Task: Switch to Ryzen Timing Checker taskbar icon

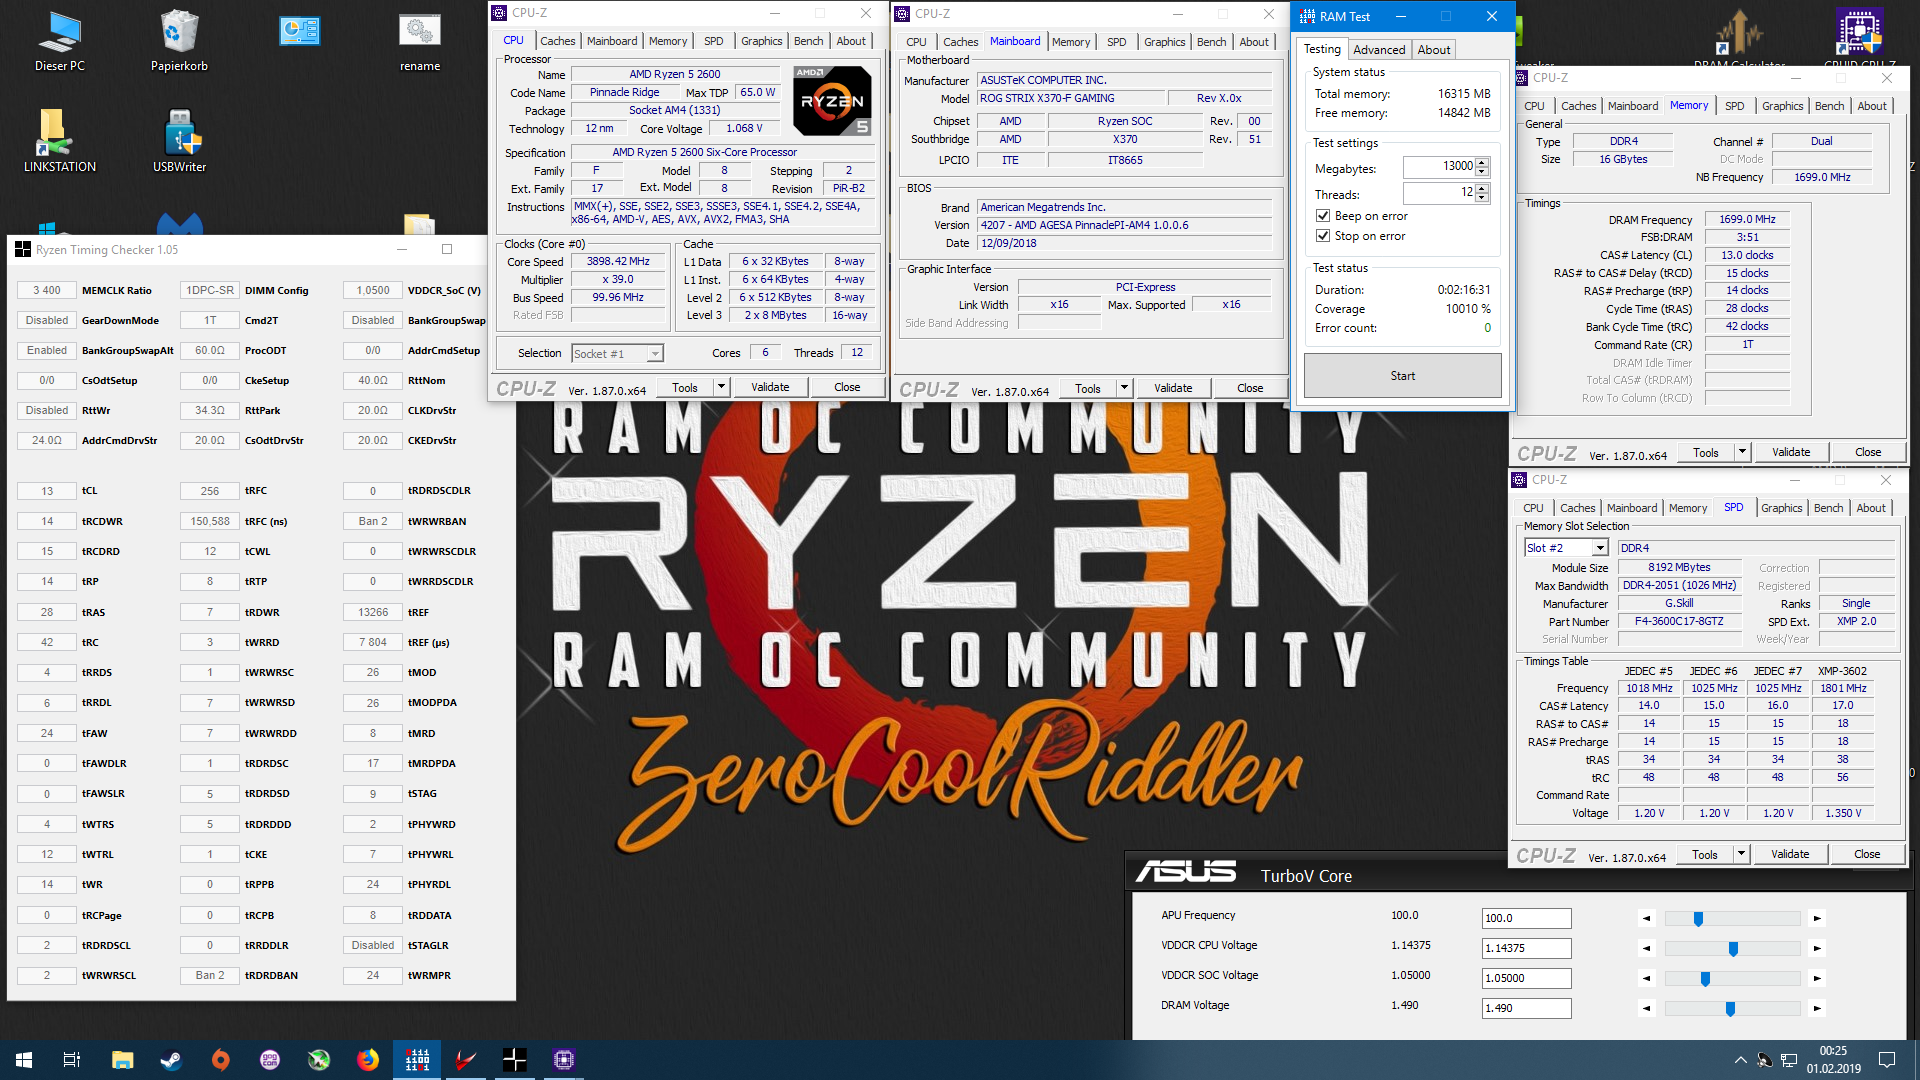Action: point(514,1060)
